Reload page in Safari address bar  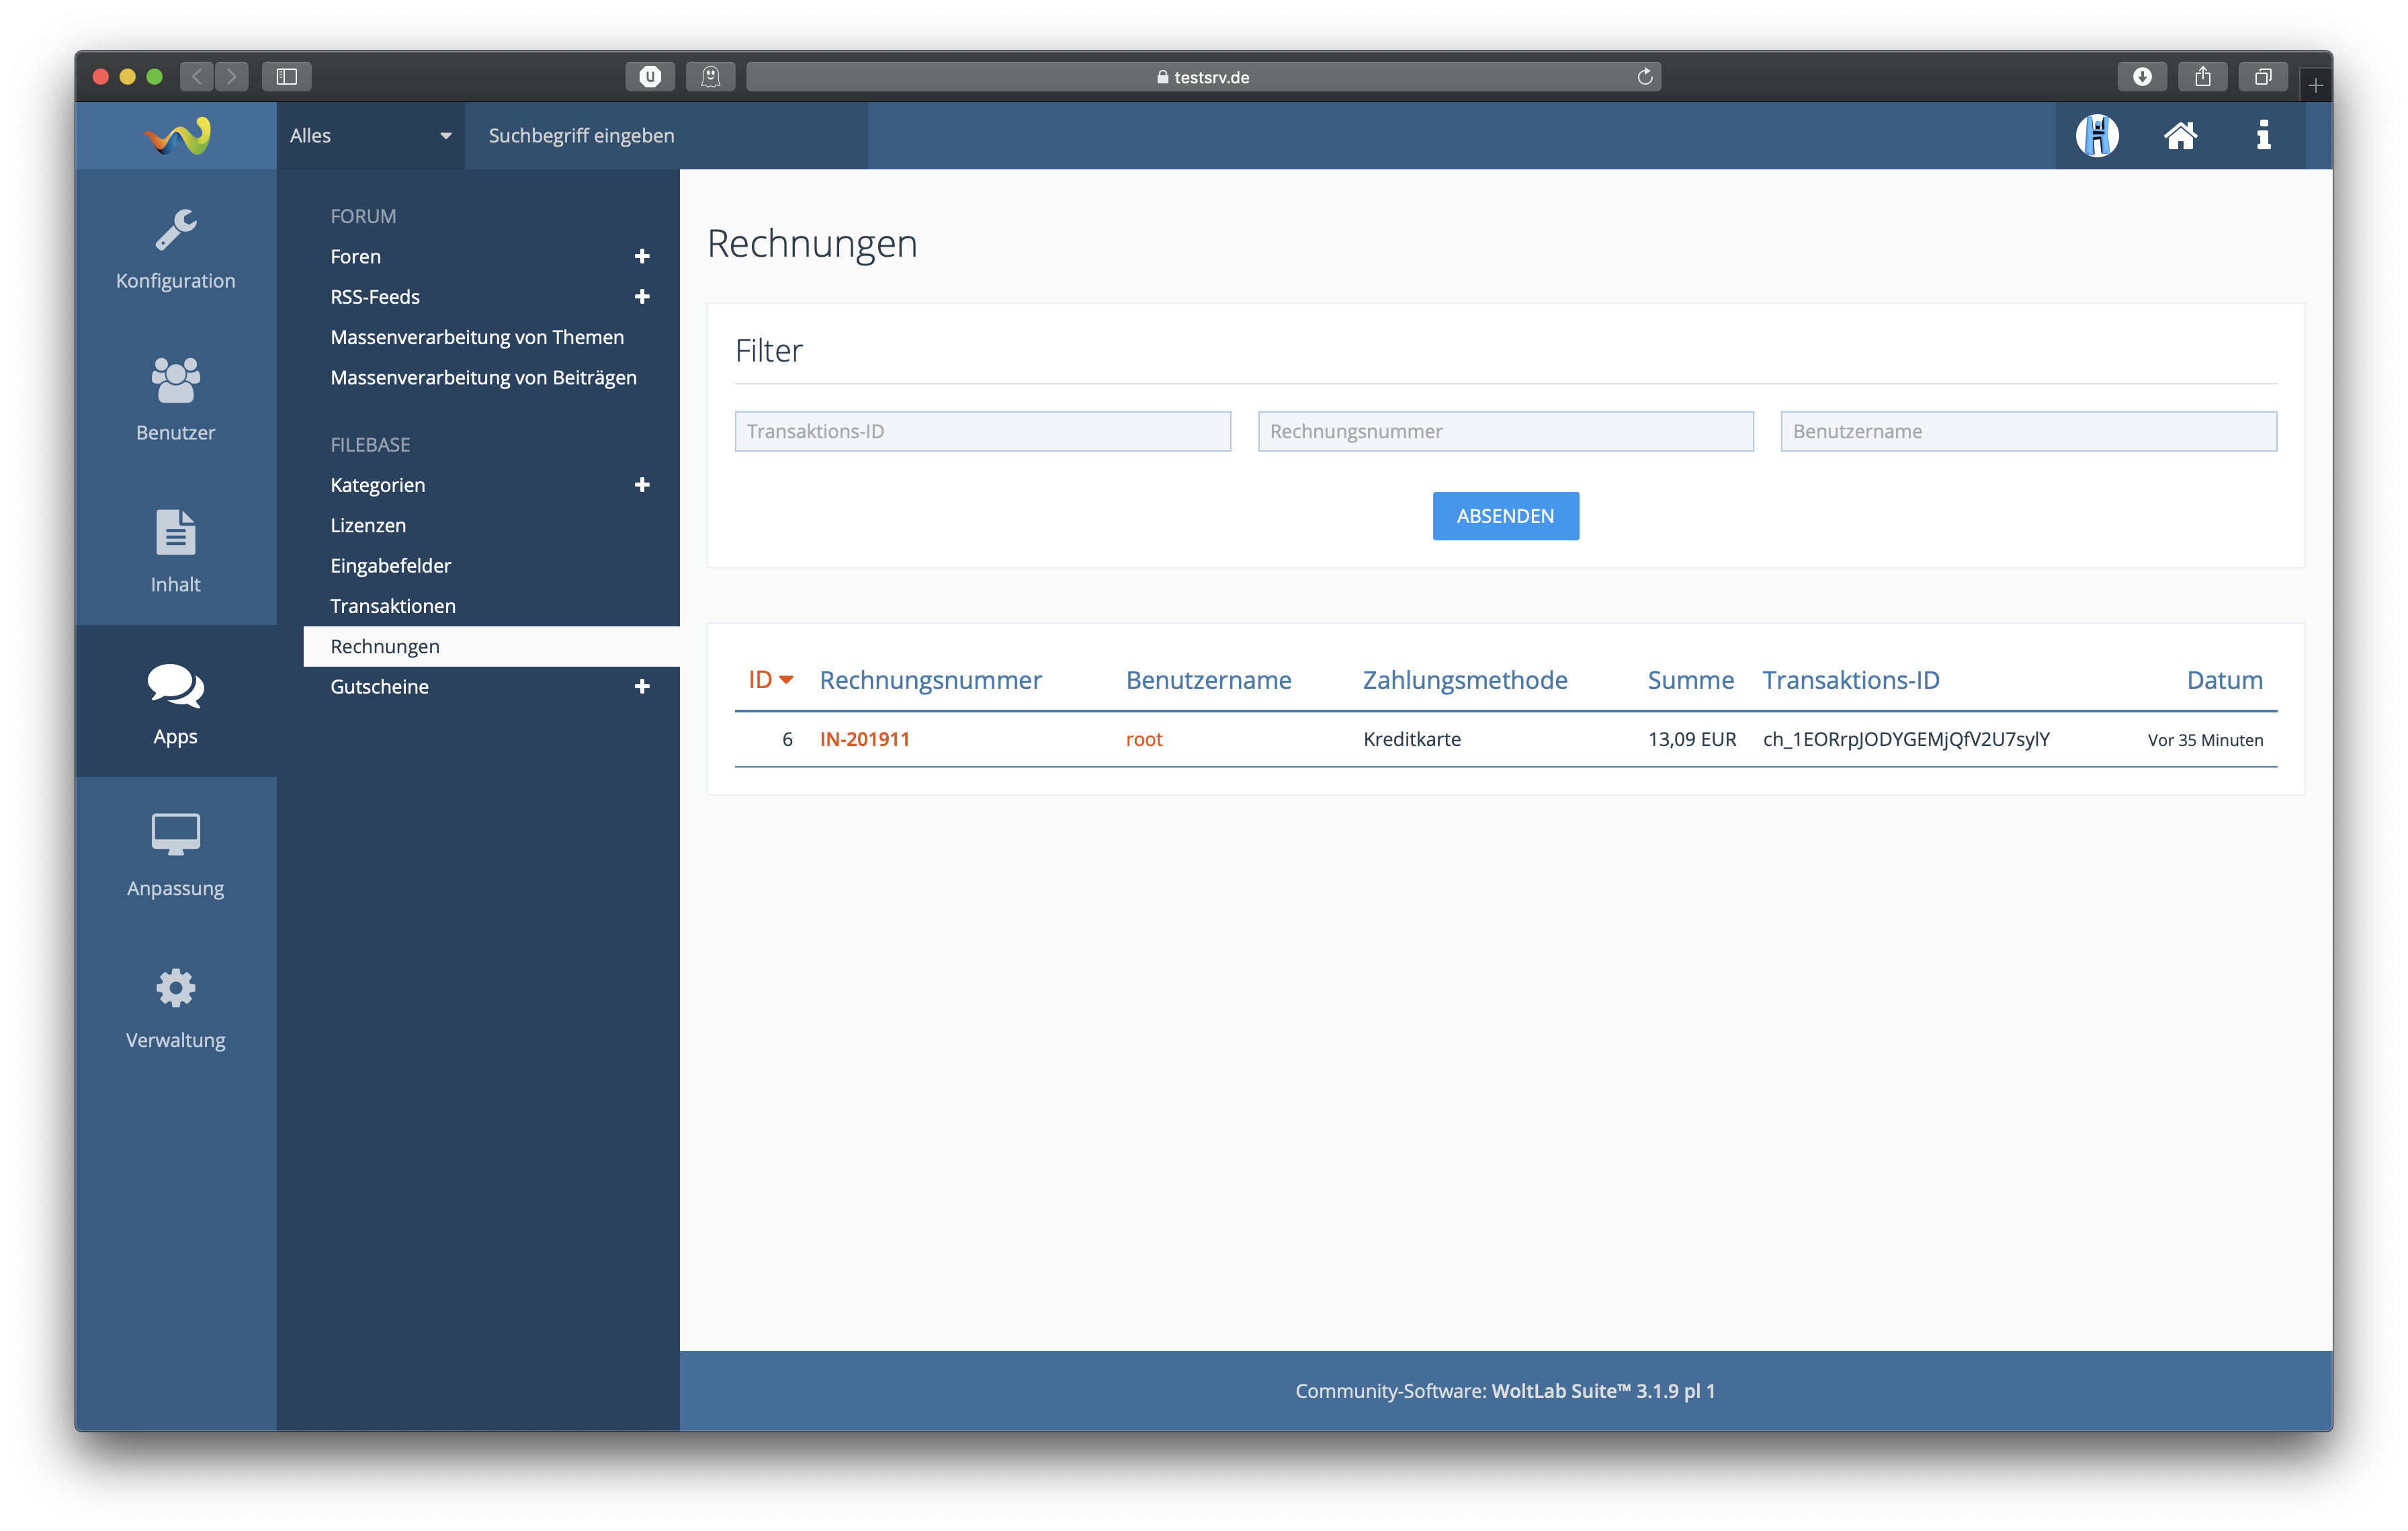point(1644,76)
